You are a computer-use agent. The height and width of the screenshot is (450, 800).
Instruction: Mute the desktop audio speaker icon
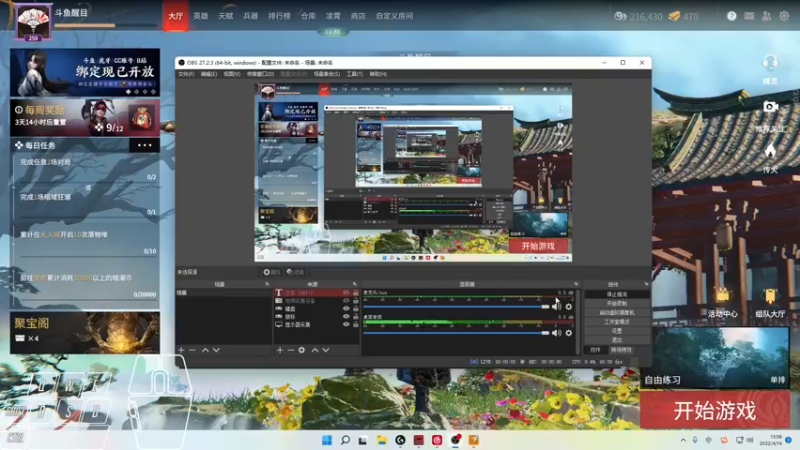coord(557,333)
